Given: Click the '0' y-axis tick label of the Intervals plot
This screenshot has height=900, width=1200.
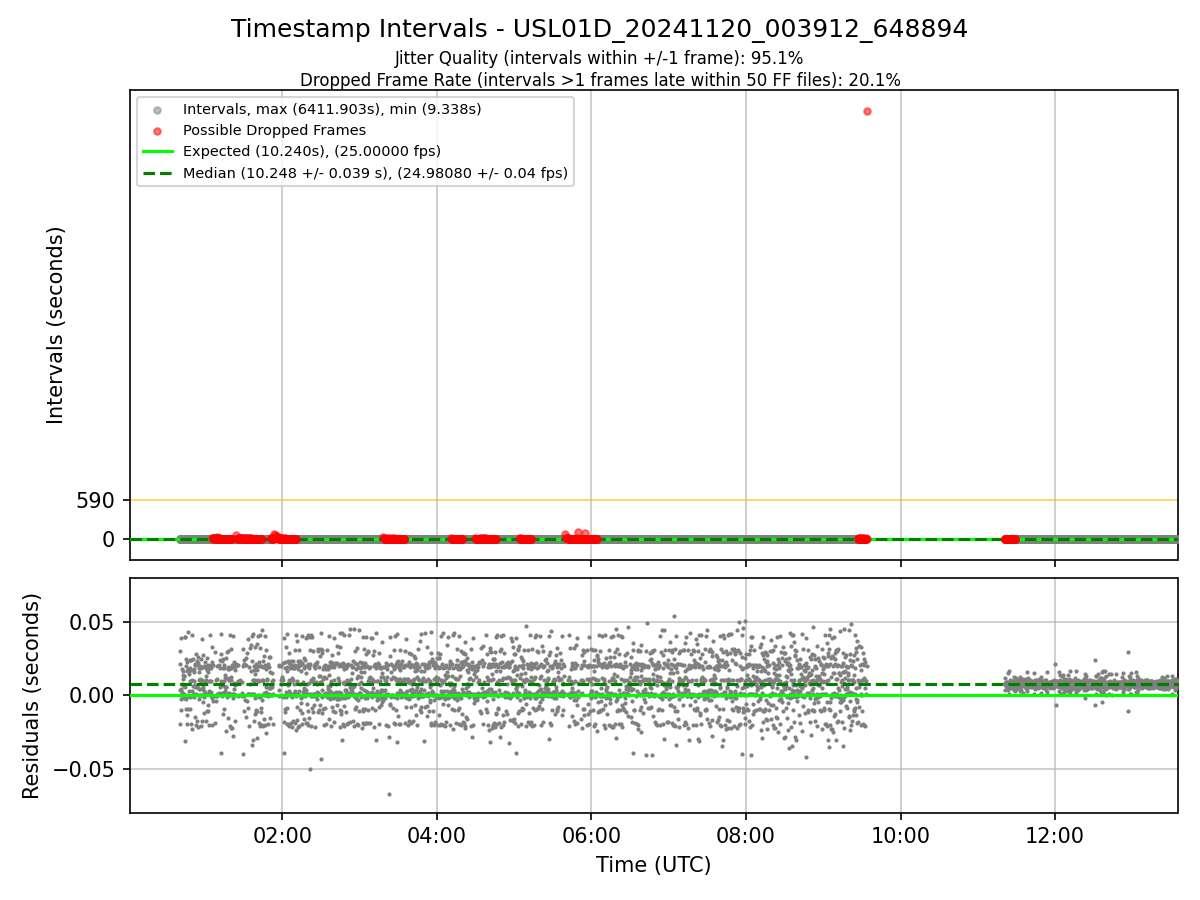Looking at the screenshot, I should (108, 540).
